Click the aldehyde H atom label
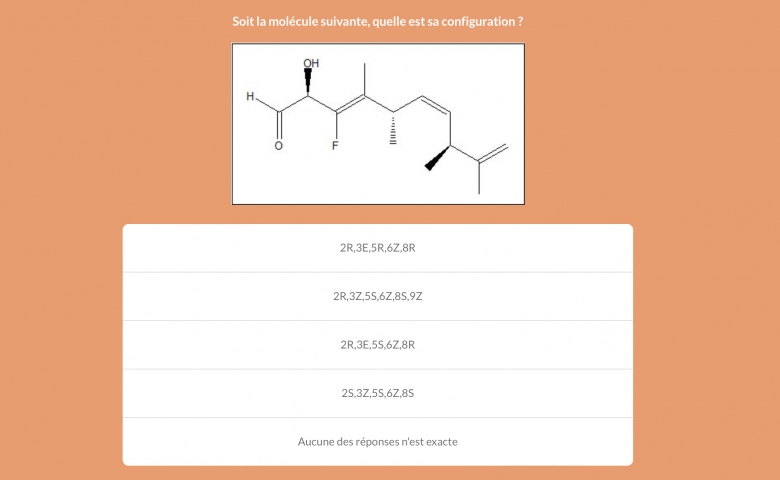 250,96
